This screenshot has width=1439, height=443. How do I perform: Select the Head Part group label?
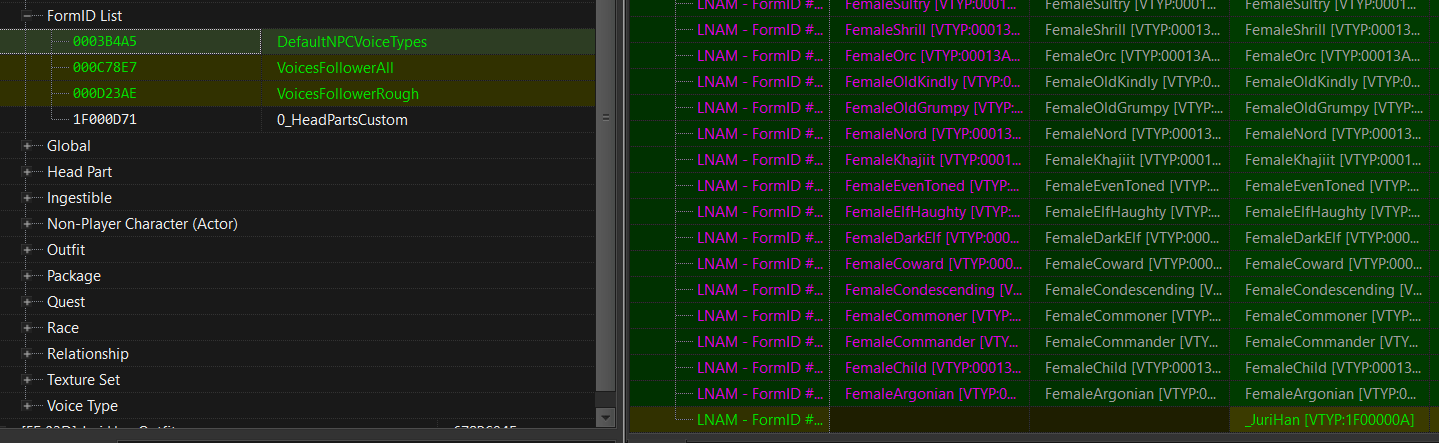79,172
